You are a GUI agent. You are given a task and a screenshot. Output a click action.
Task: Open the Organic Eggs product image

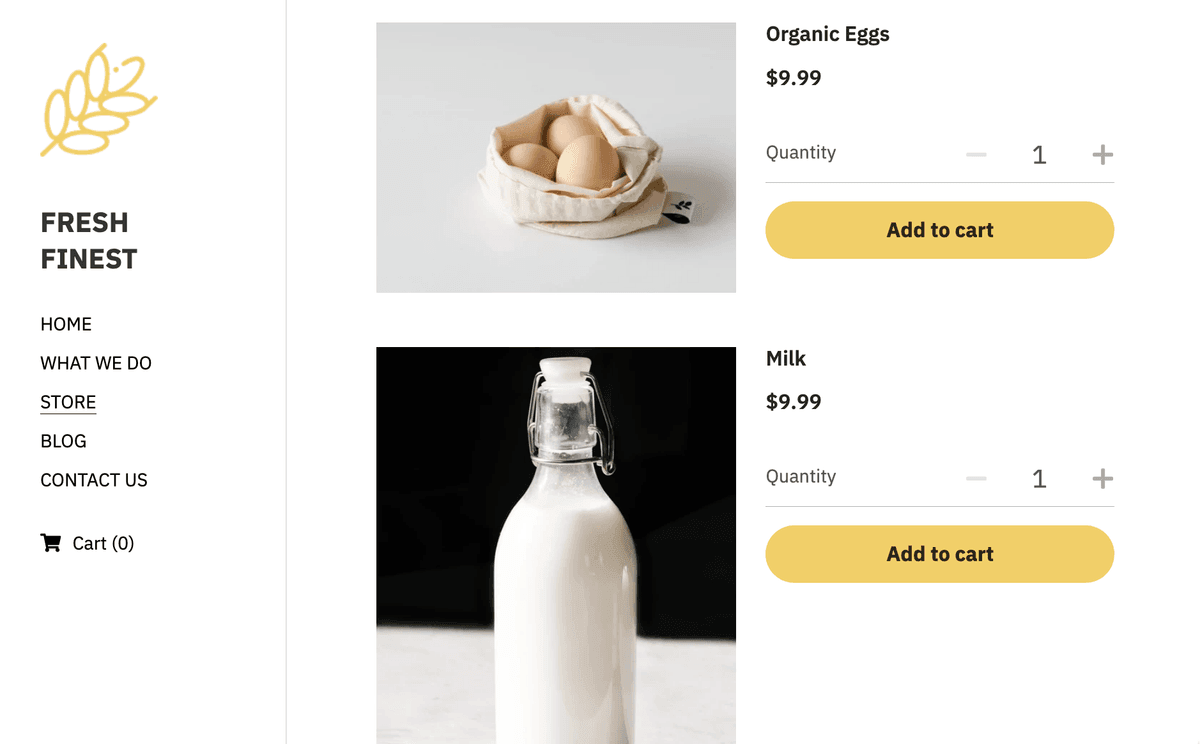pos(555,157)
